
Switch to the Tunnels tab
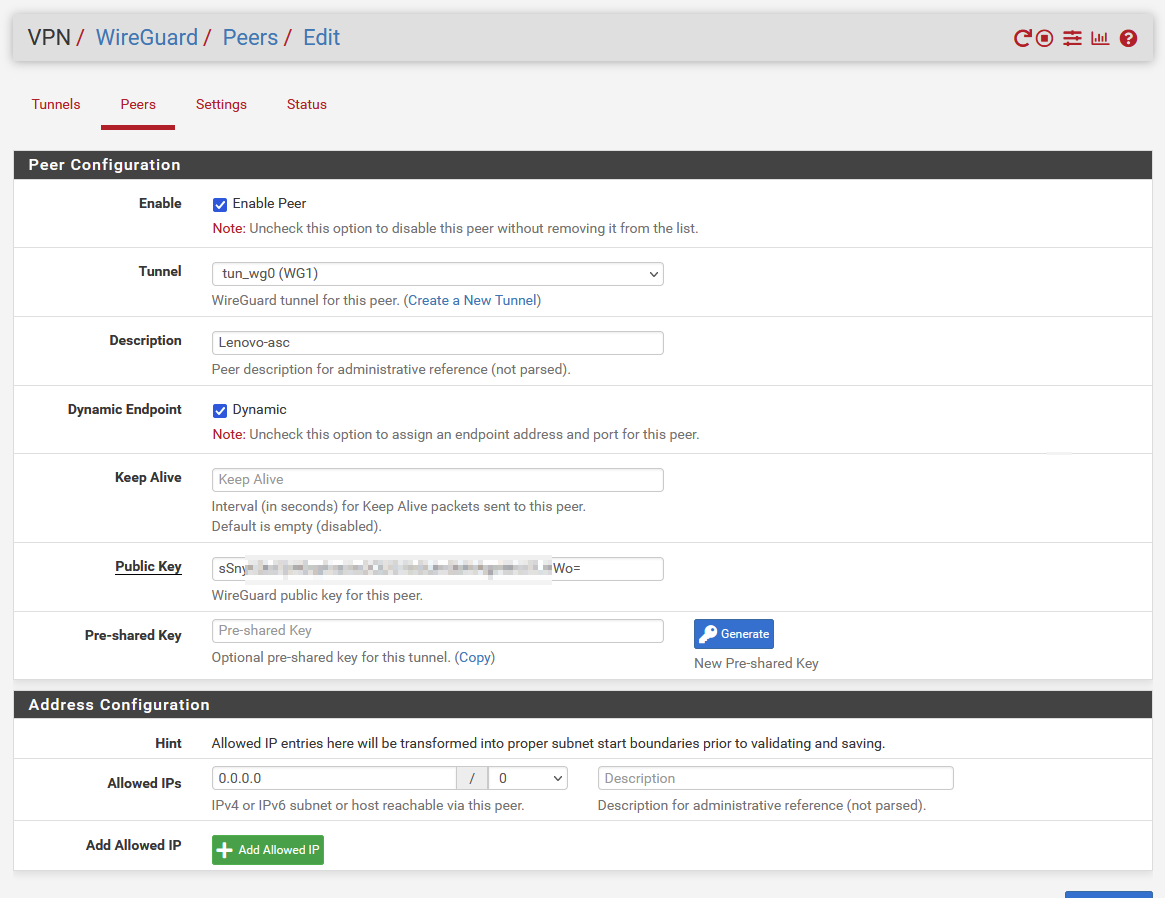56,105
